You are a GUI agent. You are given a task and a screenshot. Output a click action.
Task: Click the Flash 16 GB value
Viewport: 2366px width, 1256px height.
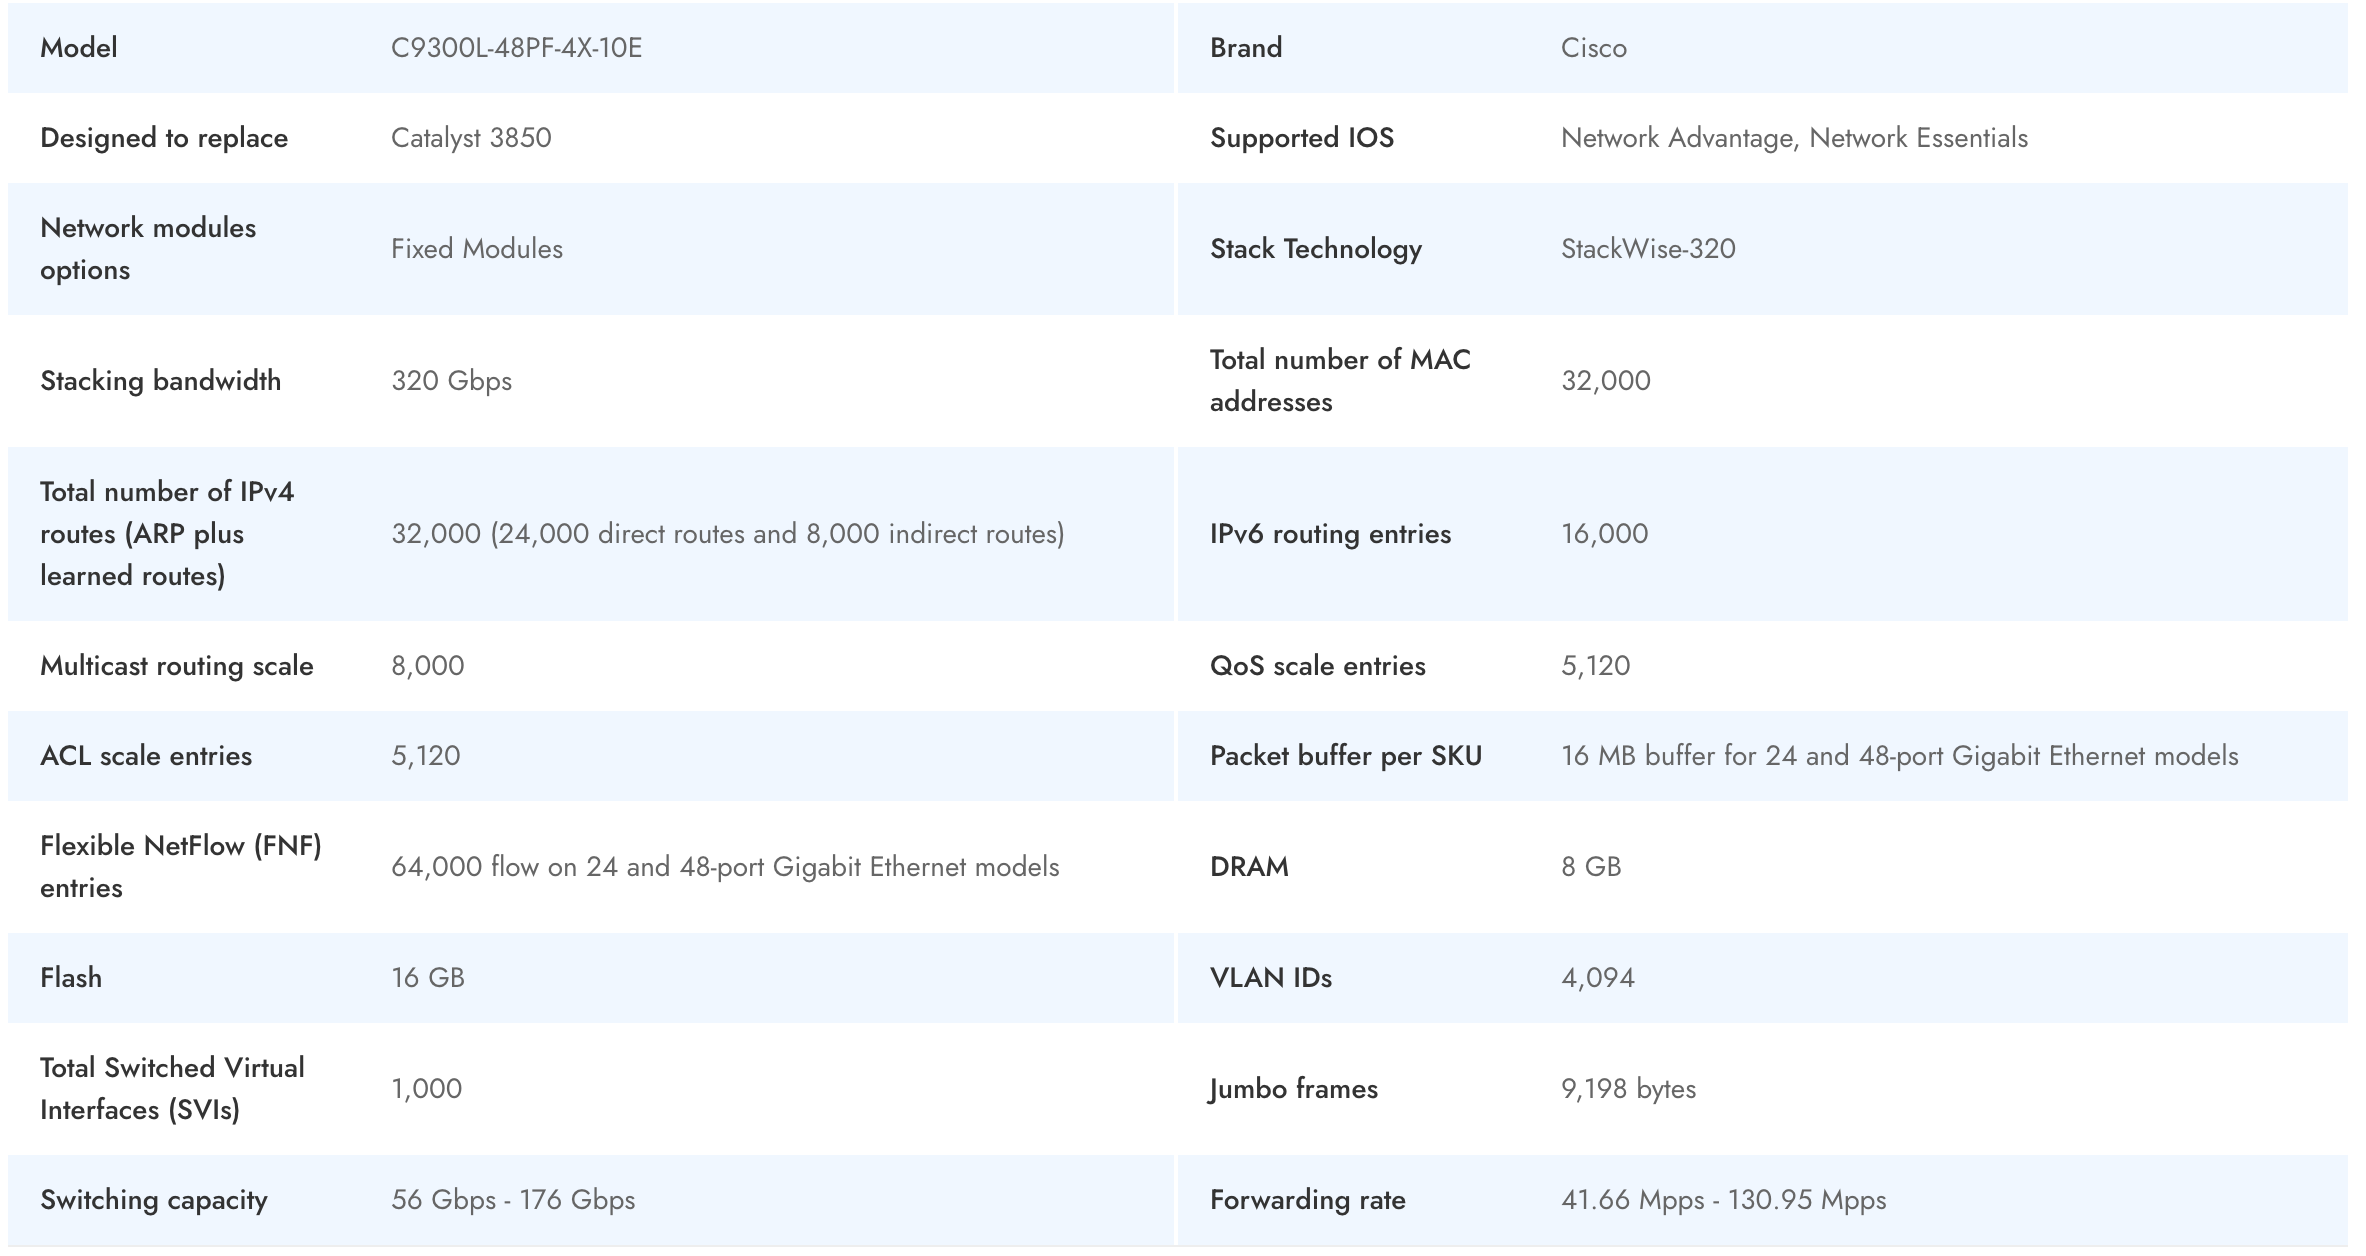[428, 978]
